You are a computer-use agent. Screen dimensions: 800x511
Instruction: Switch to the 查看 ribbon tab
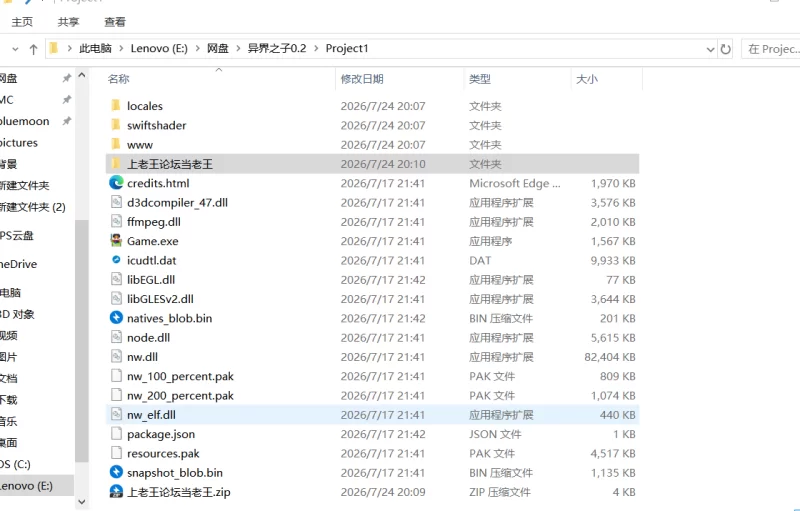tap(115, 22)
